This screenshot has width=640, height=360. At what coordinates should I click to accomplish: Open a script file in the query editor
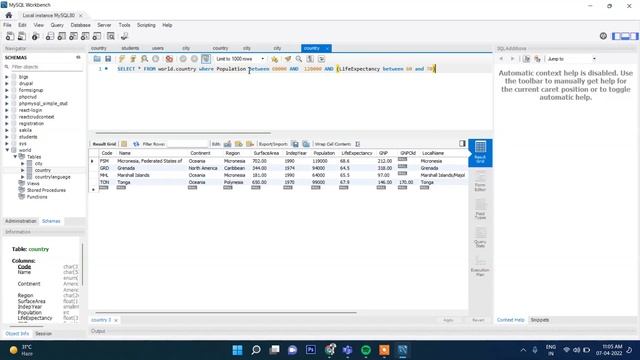click(x=97, y=59)
